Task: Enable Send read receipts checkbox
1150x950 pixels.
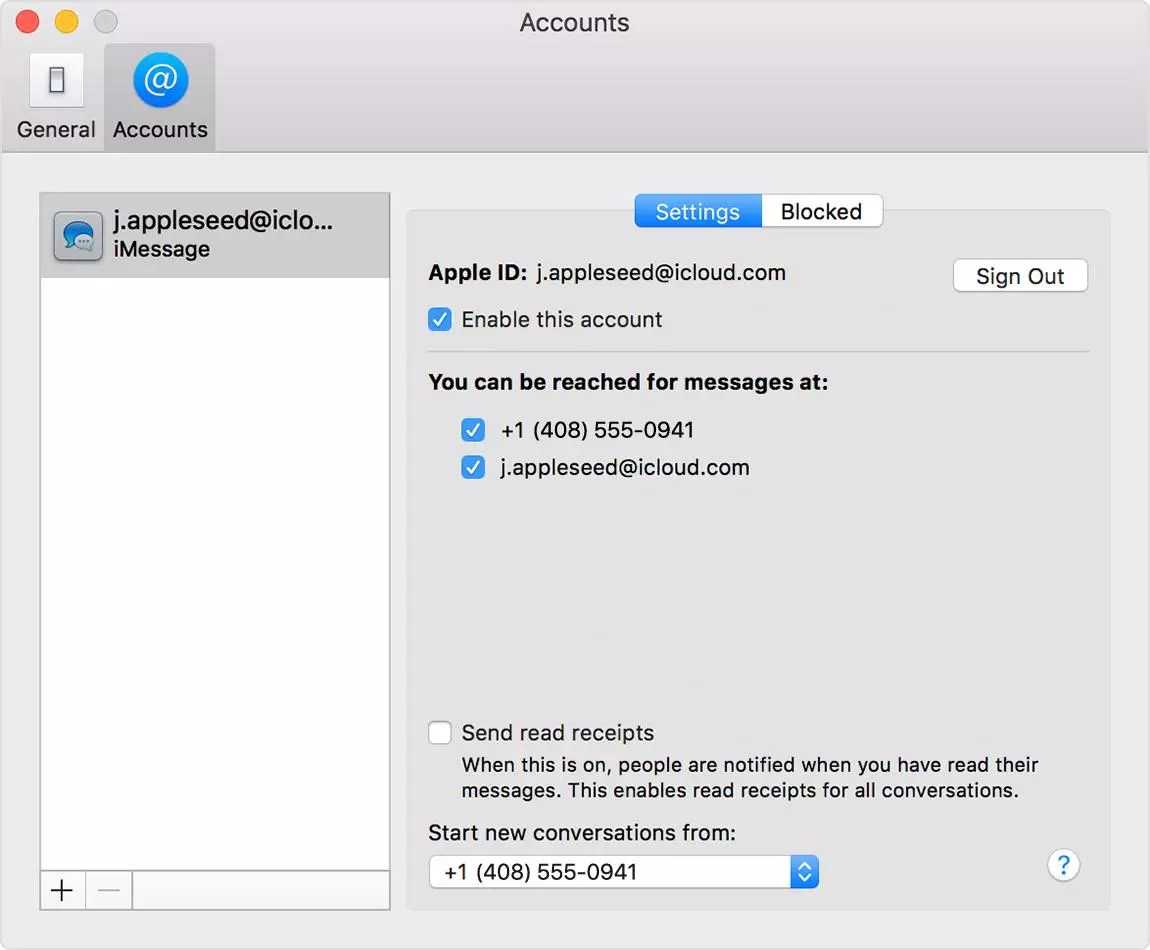Action: click(440, 733)
